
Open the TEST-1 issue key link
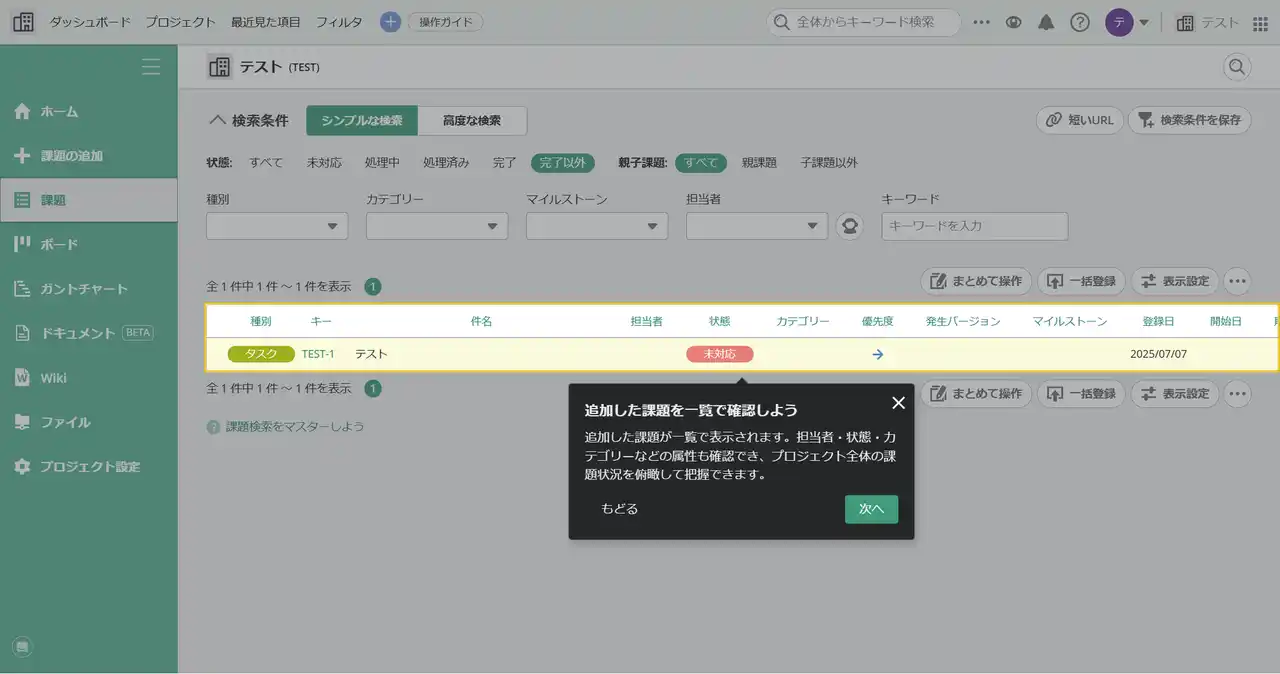[x=318, y=354]
